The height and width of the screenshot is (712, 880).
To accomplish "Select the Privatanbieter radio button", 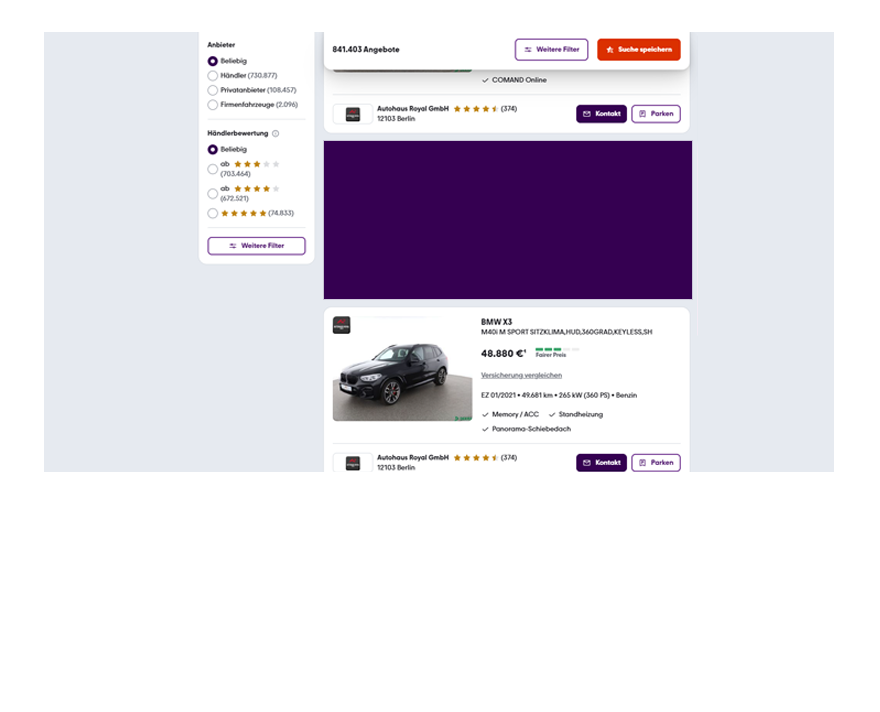I will coord(213,90).
